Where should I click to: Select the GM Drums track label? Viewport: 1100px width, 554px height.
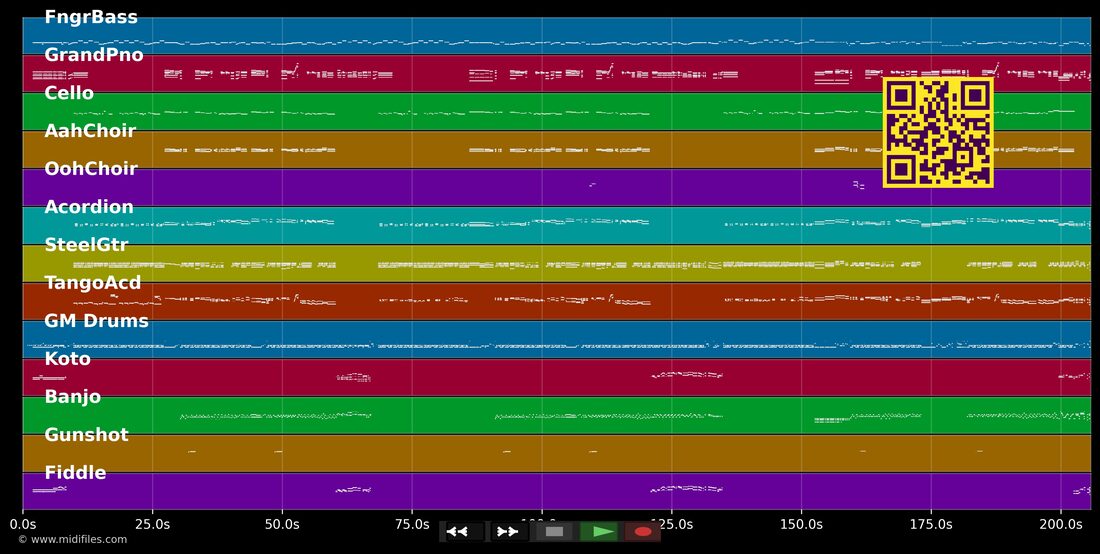(x=97, y=320)
